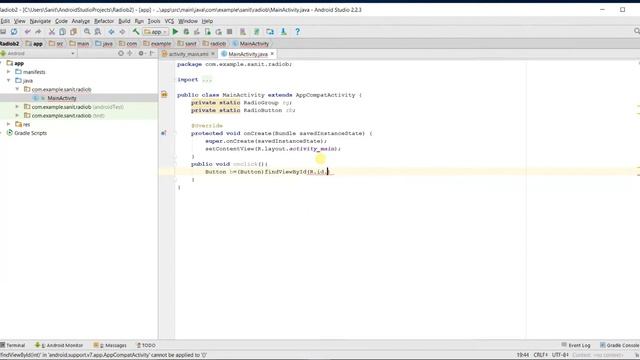Click the UTF-8 encoding in status bar
The width and height of the screenshot is (640, 360).
pyautogui.click(x=560, y=355)
